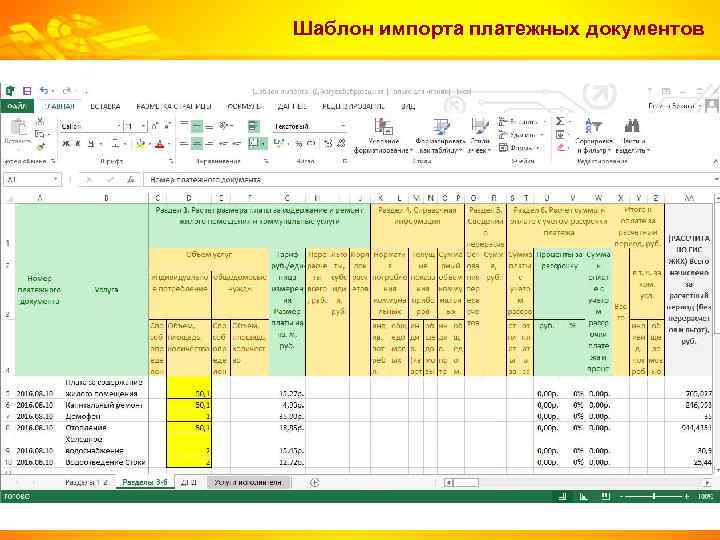Open the cell borders tool
Viewport: 720px width, 540px height.
[116, 144]
